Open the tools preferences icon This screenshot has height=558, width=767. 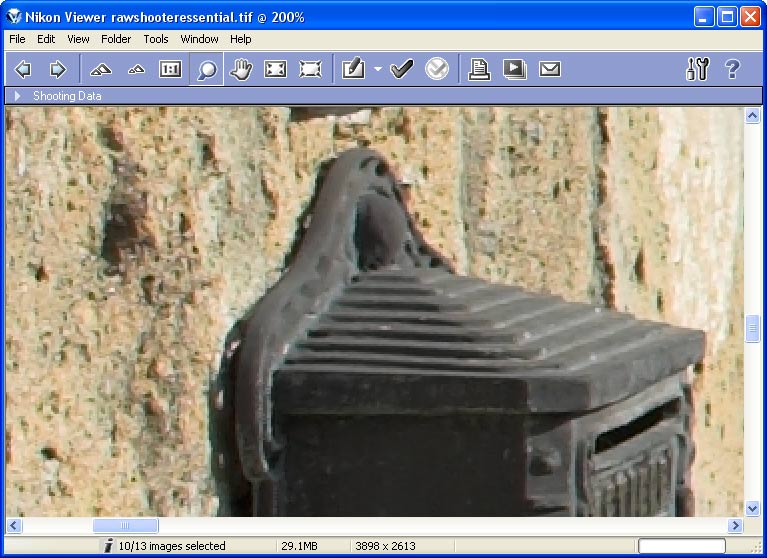point(698,69)
